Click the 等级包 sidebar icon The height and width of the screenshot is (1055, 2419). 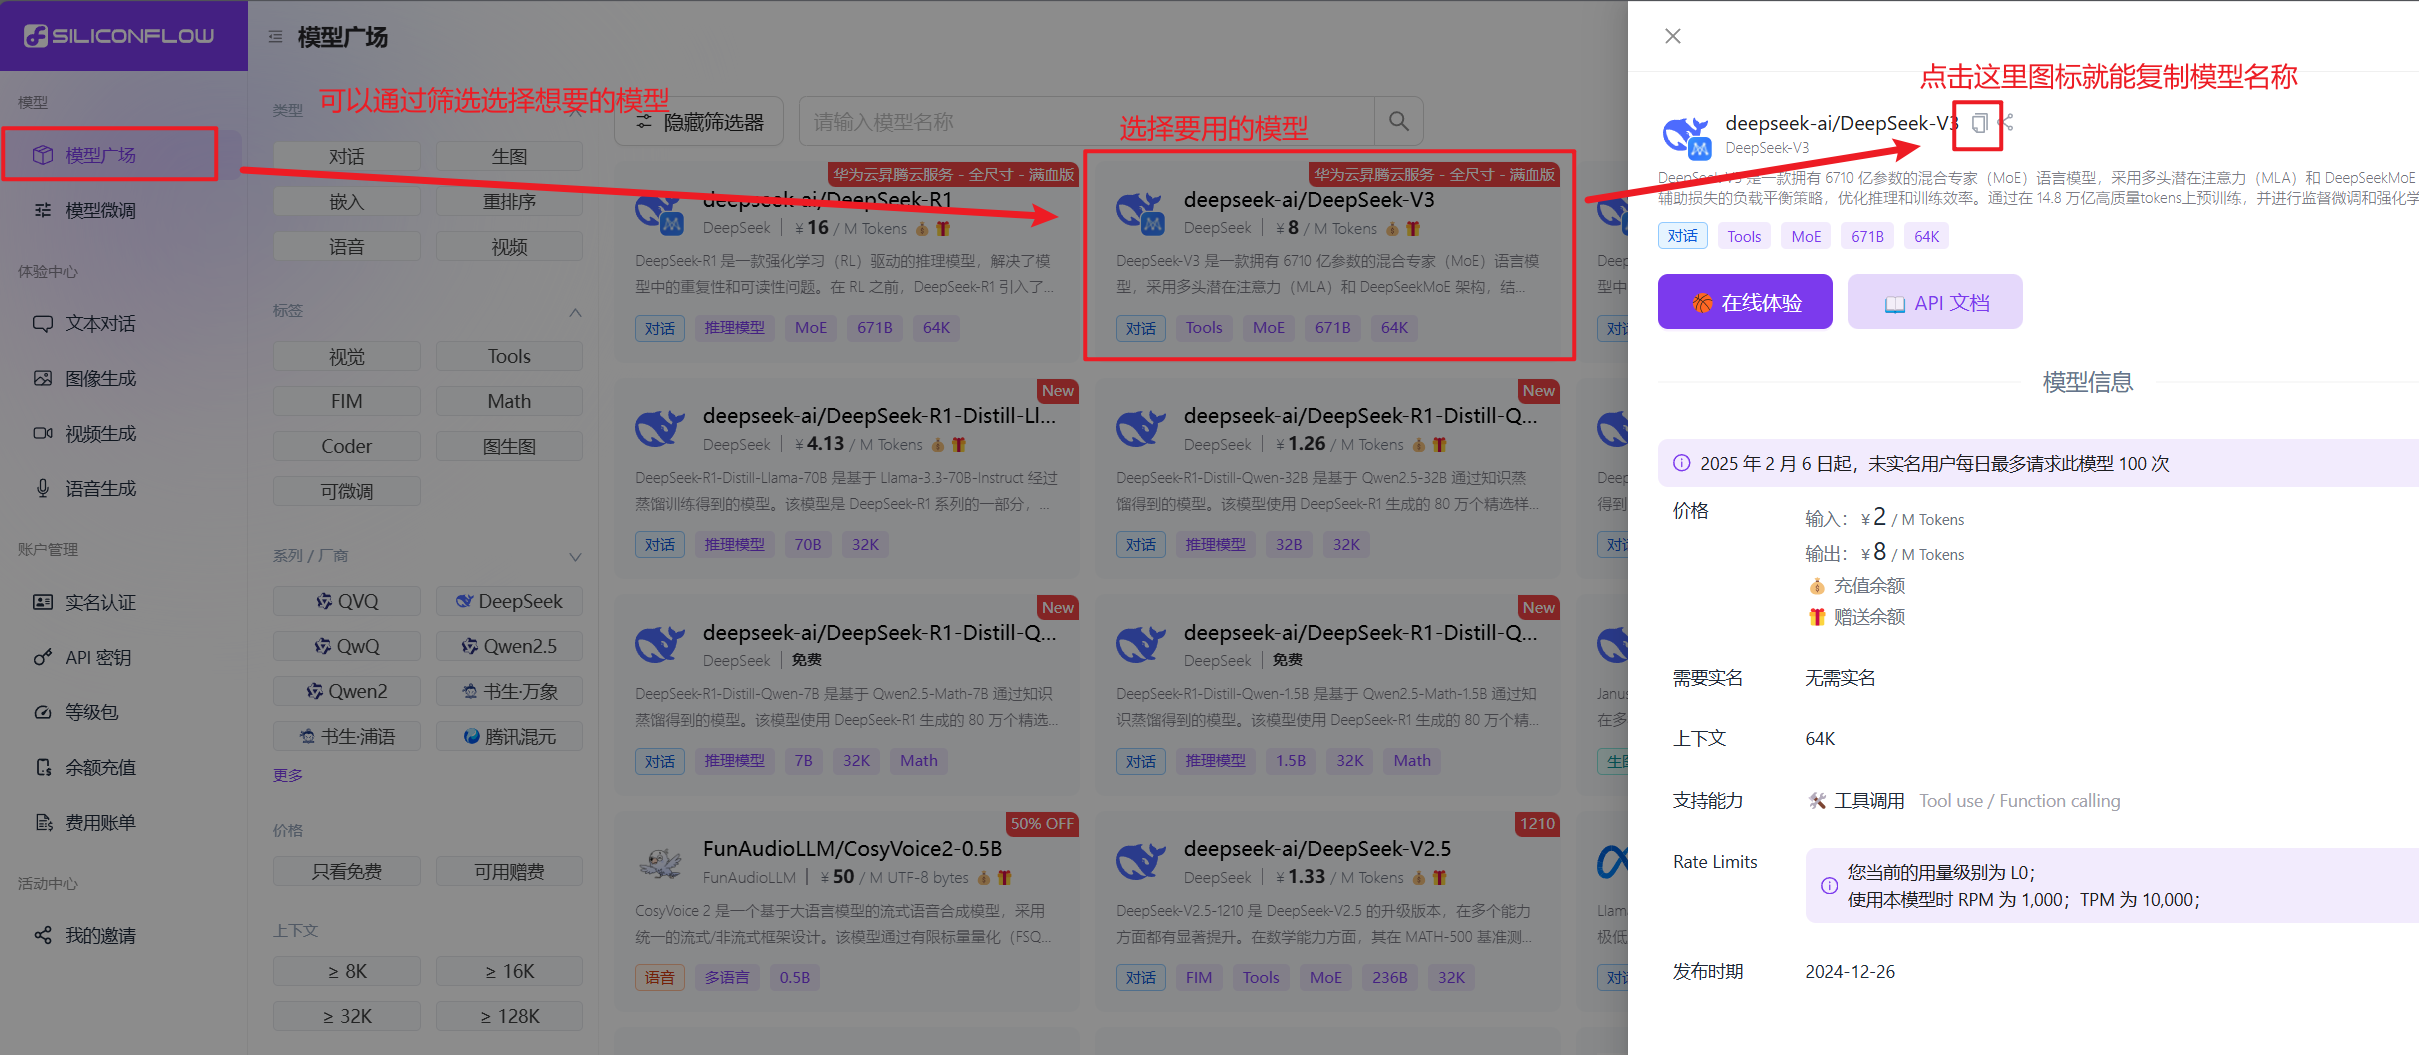pyautogui.click(x=43, y=712)
